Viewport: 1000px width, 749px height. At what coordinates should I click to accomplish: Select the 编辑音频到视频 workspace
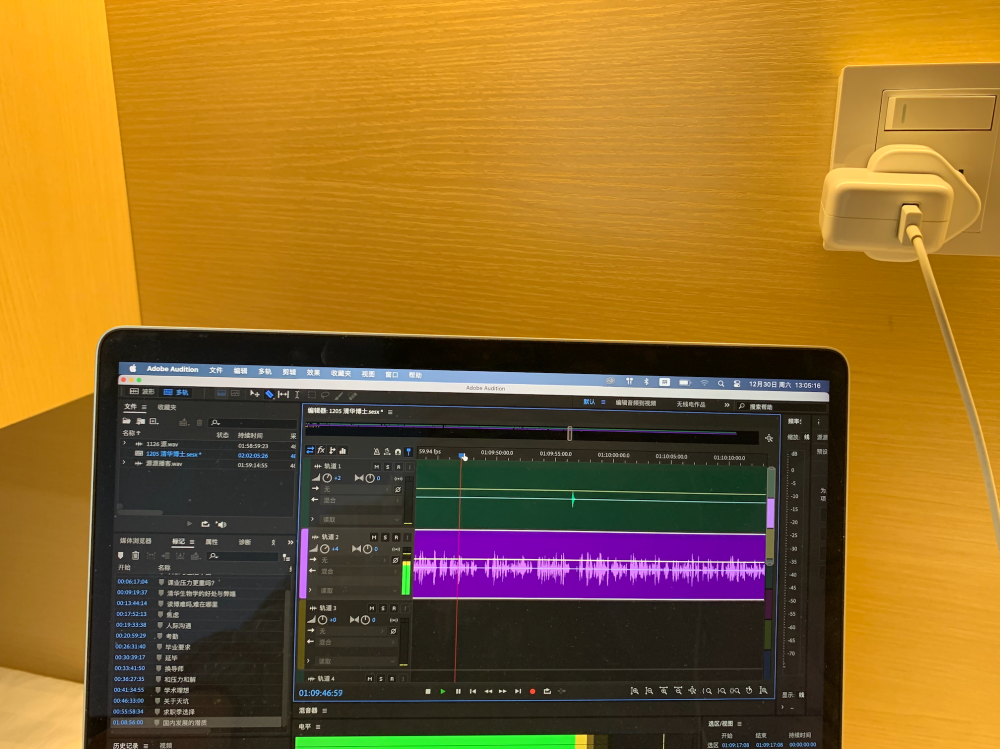click(635, 403)
